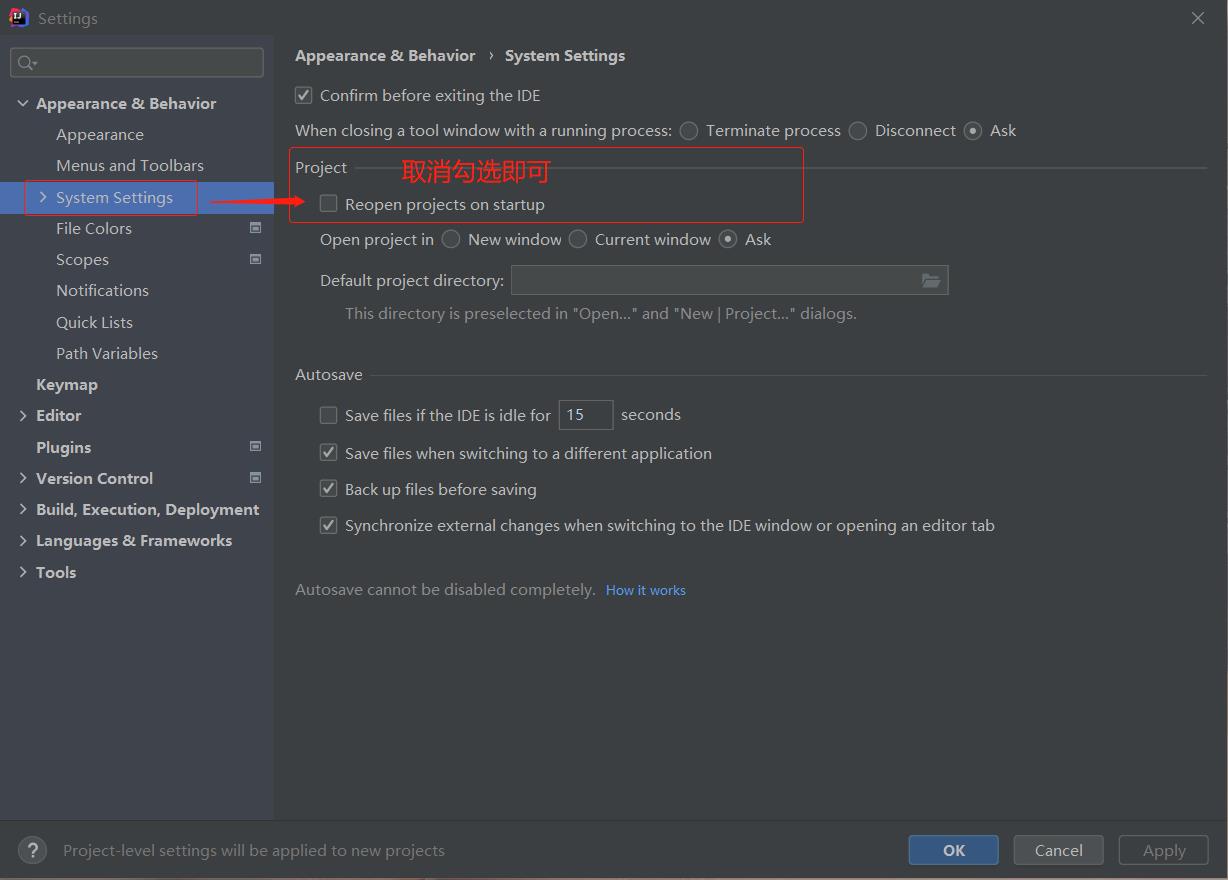Image resolution: width=1228 pixels, height=880 pixels.
Task: Open Scopes settings page
Action: point(82,259)
